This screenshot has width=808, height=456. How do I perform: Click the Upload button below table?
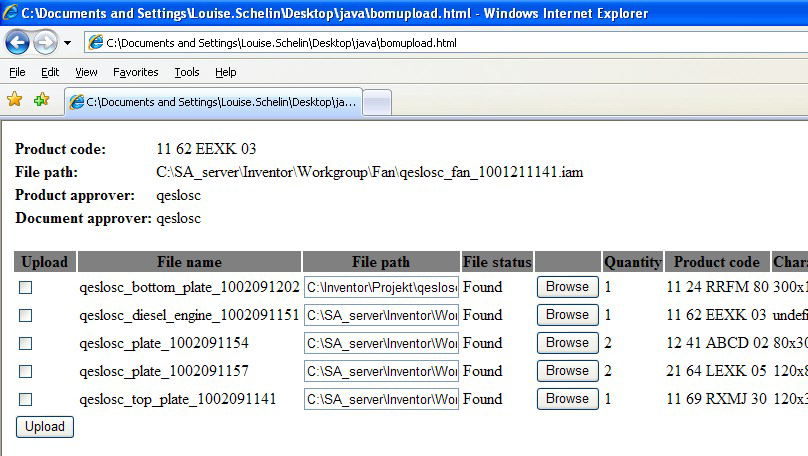[x=45, y=427]
